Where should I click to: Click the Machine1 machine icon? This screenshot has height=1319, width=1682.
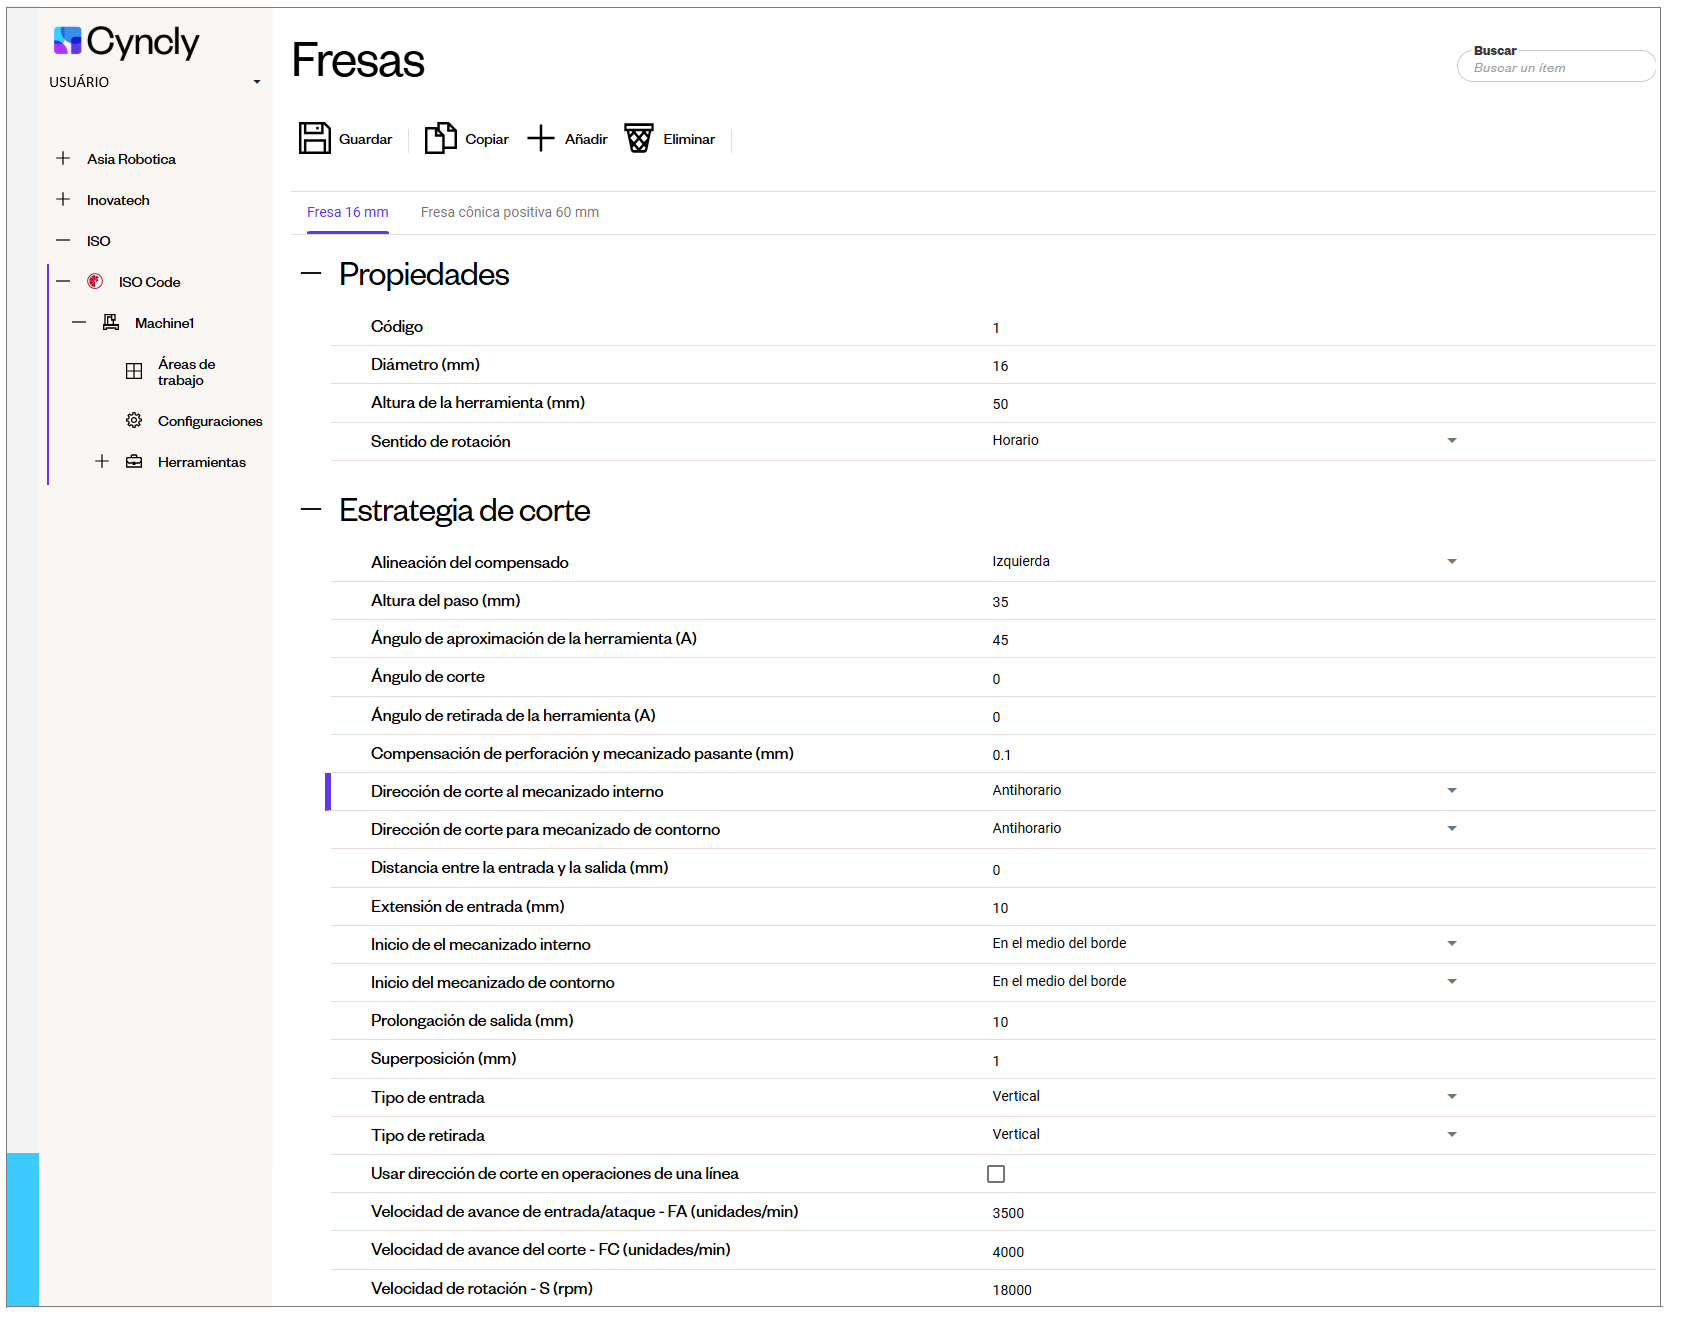click(111, 323)
